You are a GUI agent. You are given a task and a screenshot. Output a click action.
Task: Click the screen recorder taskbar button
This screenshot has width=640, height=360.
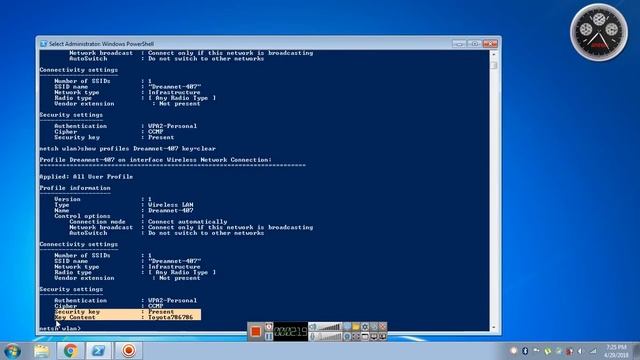[x=128, y=351]
